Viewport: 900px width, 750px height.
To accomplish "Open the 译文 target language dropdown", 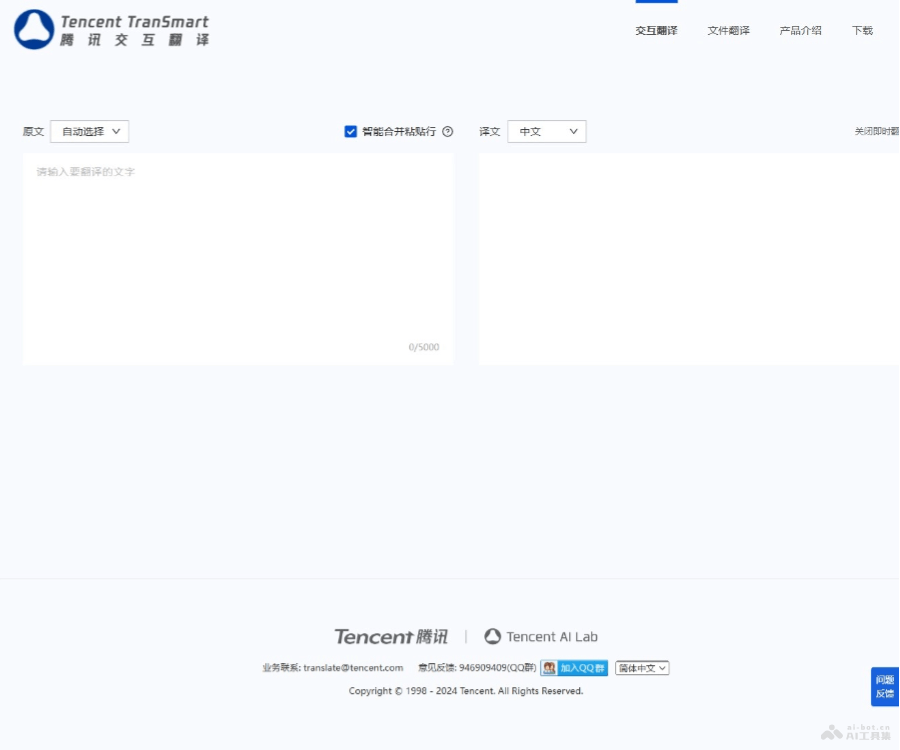I will click(546, 131).
